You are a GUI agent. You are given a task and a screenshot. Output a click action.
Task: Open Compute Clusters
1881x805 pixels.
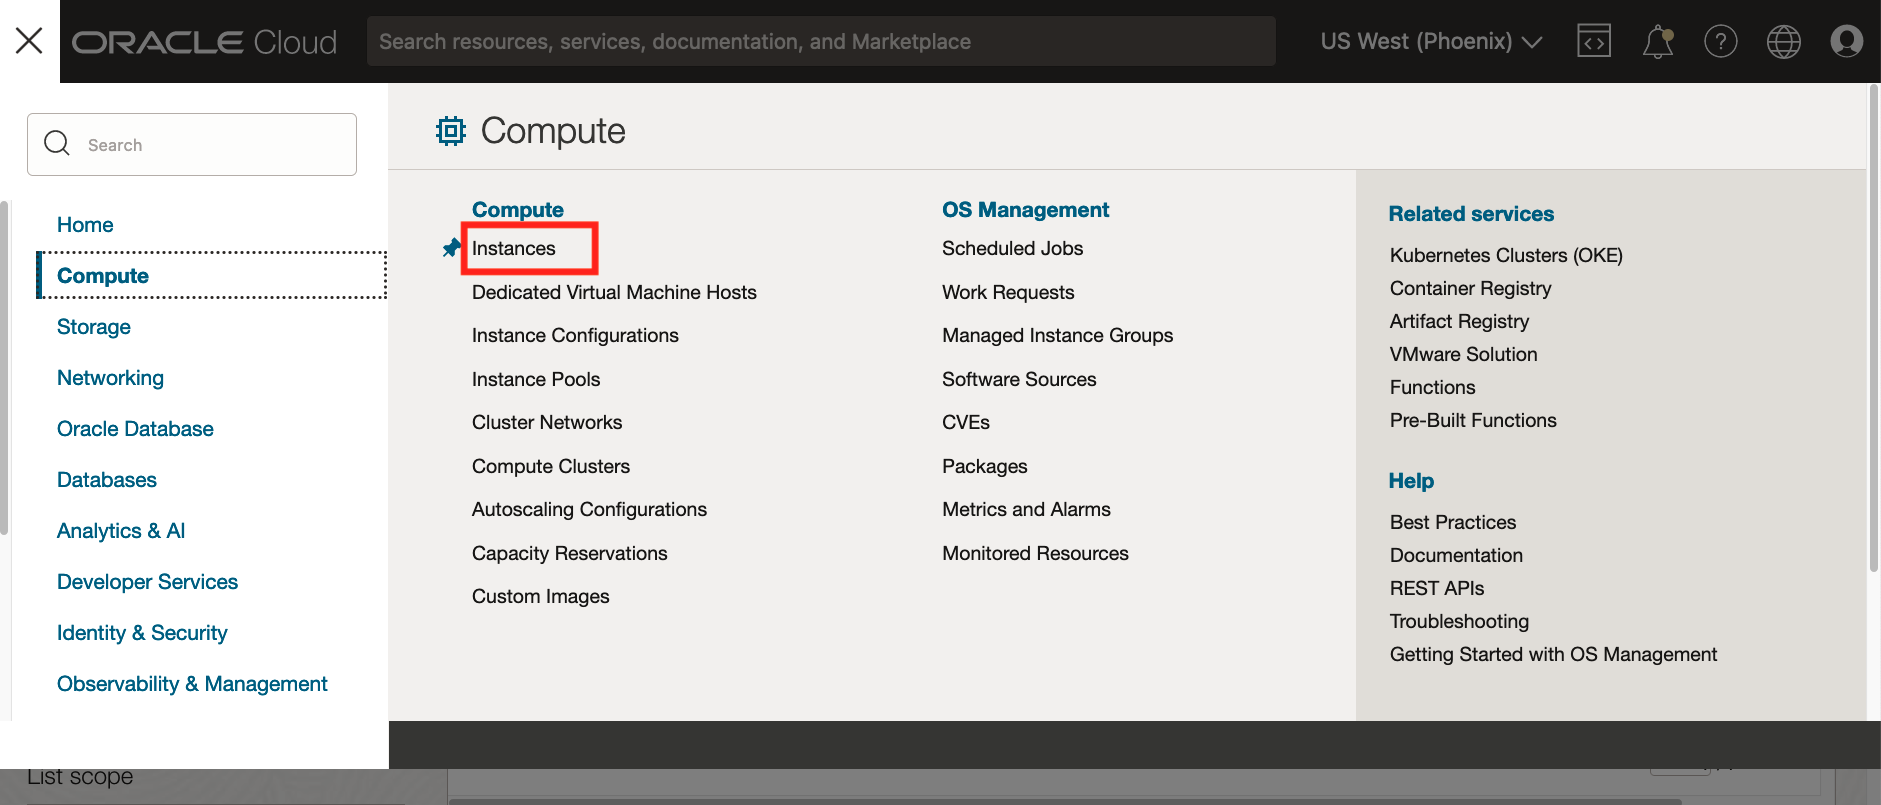click(x=551, y=466)
